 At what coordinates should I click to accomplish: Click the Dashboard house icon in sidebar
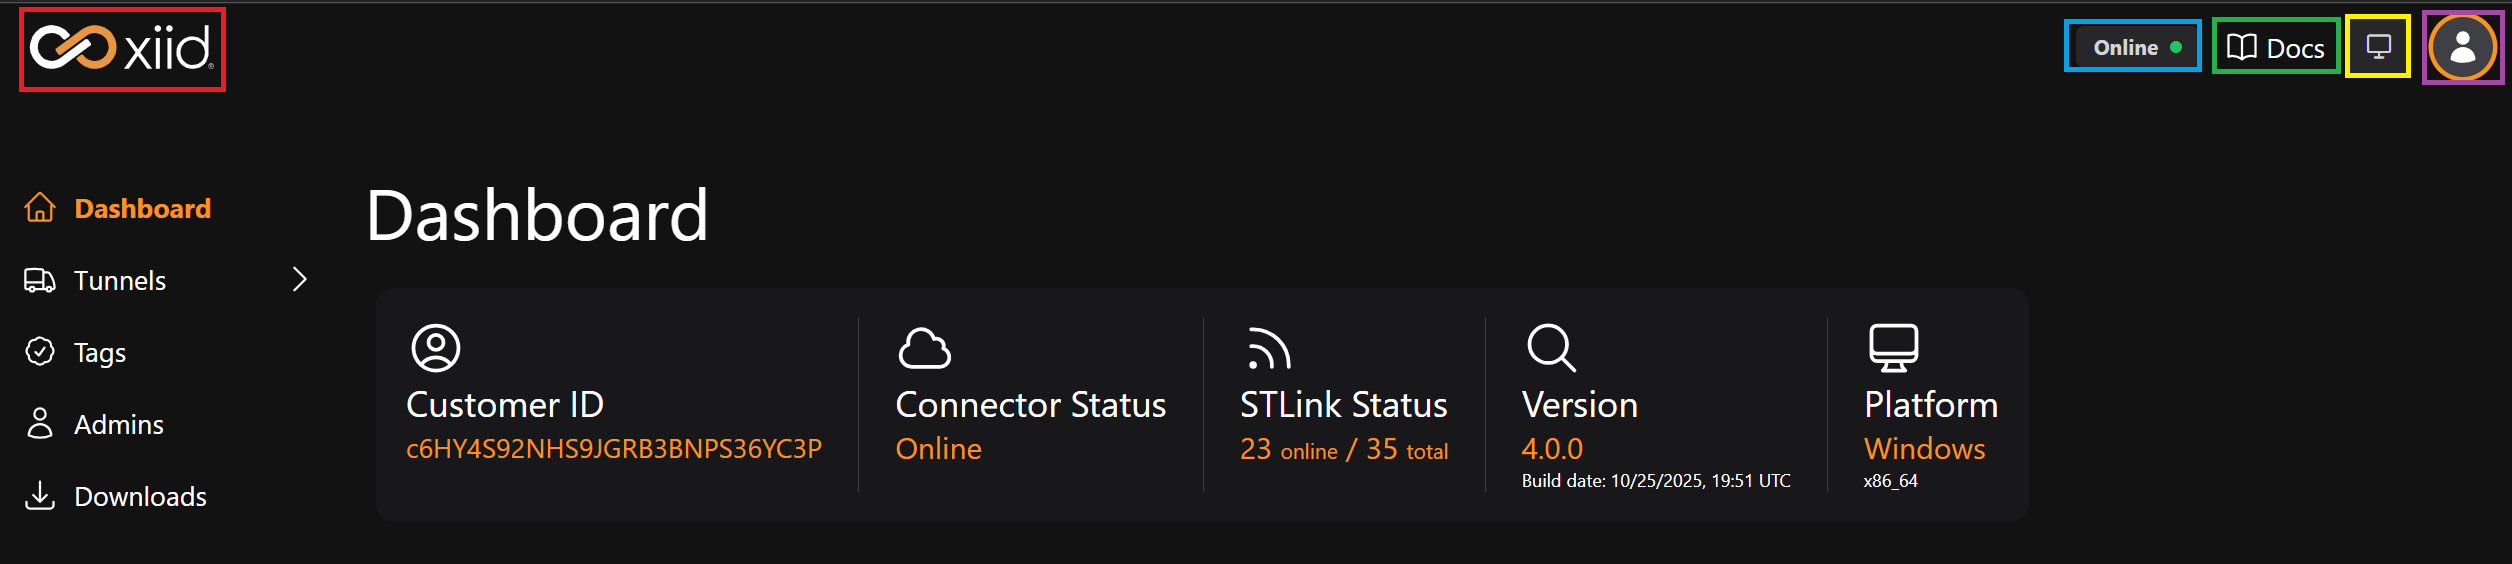point(40,208)
